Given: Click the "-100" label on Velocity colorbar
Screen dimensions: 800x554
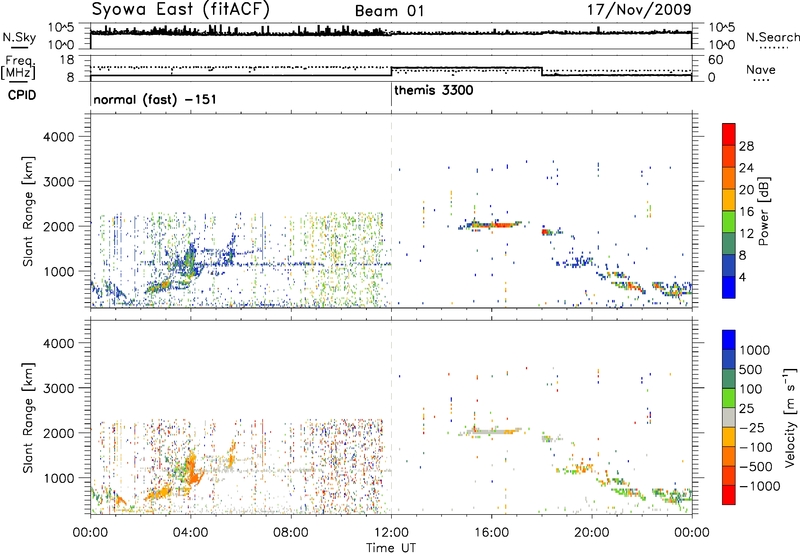Looking at the screenshot, I should click(756, 447).
